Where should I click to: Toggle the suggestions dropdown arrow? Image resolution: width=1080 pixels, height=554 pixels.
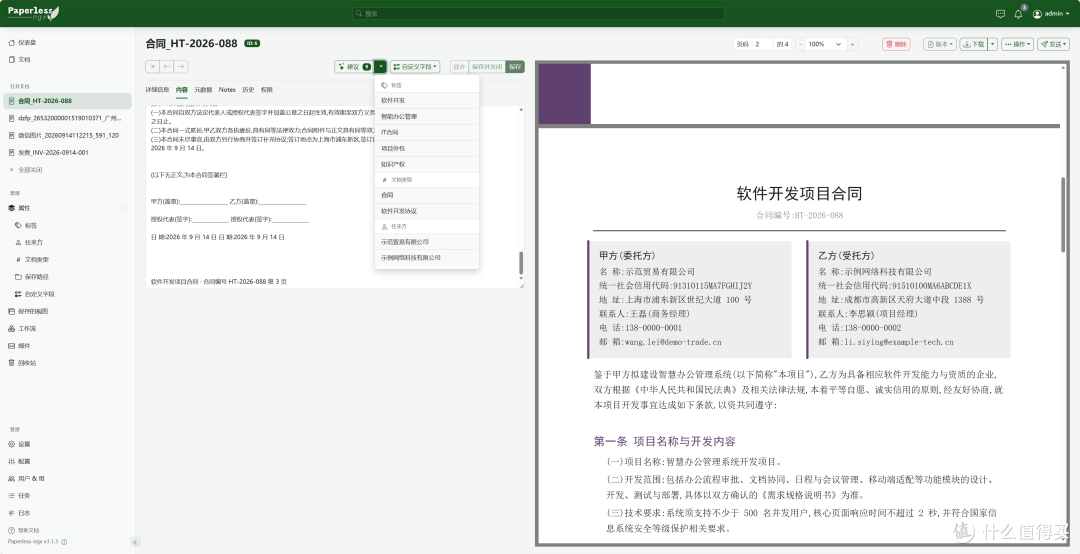[380, 67]
